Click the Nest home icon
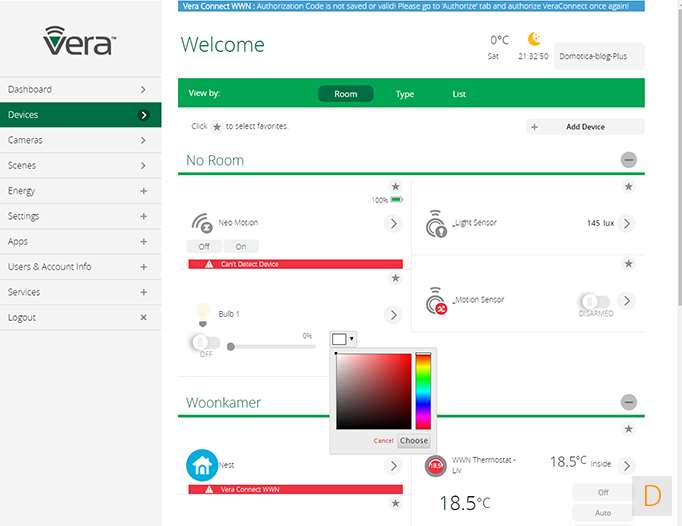The height and width of the screenshot is (526, 682). point(202,465)
